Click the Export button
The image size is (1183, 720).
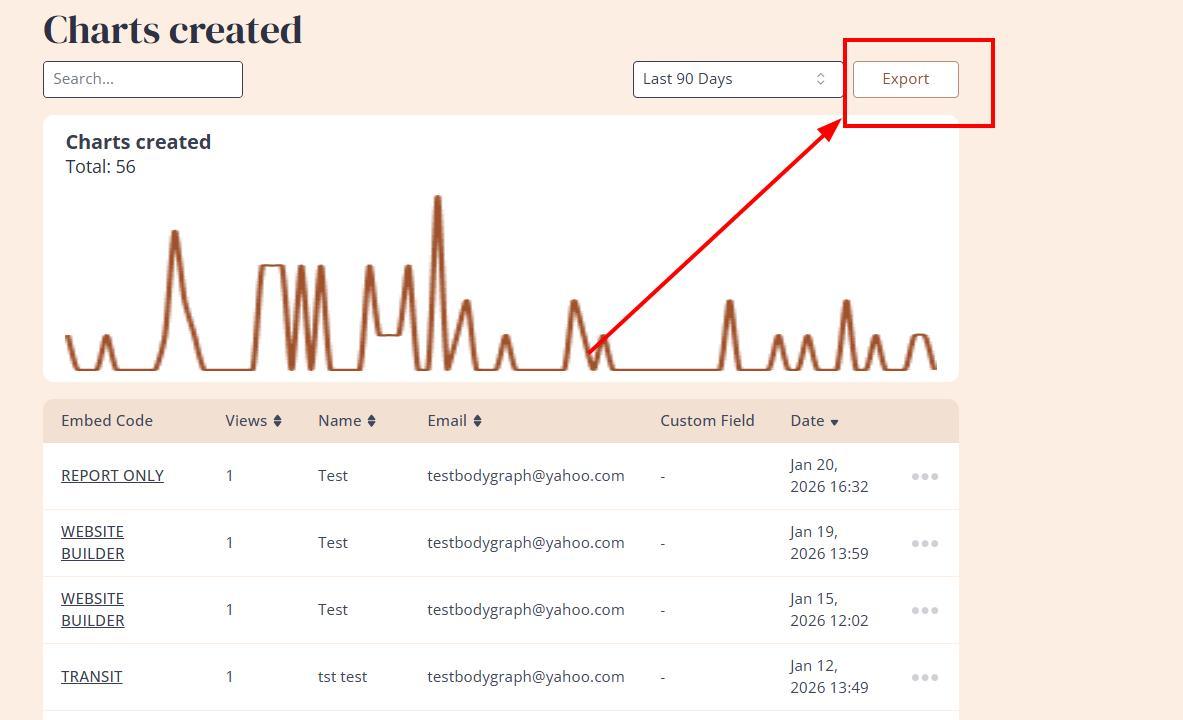(x=905, y=79)
